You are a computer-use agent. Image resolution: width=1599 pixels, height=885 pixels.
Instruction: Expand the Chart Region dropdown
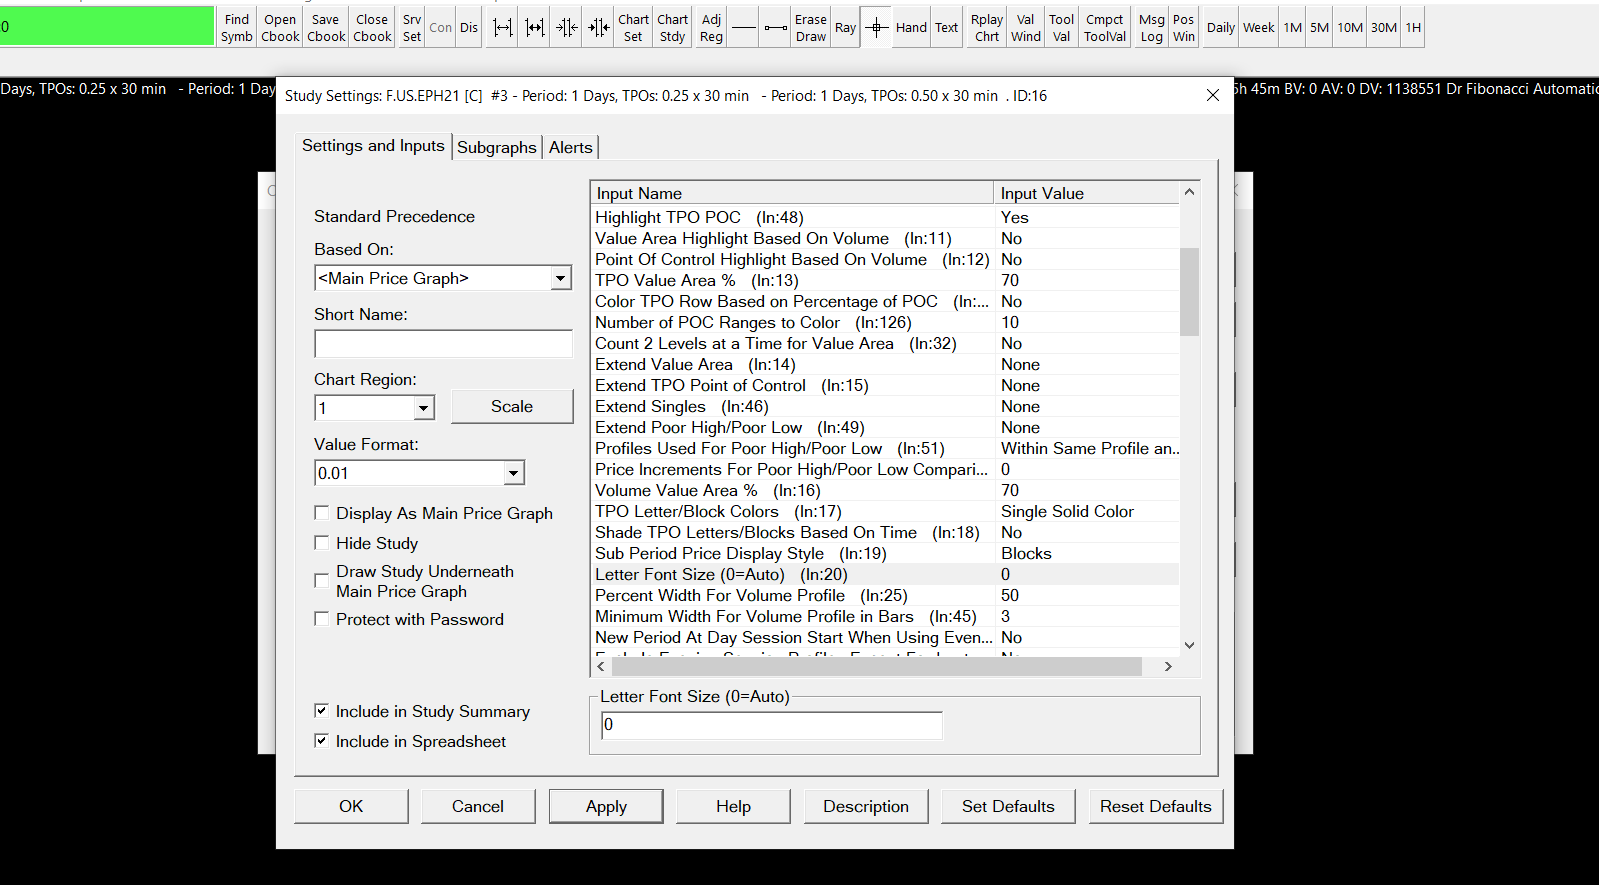424,408
